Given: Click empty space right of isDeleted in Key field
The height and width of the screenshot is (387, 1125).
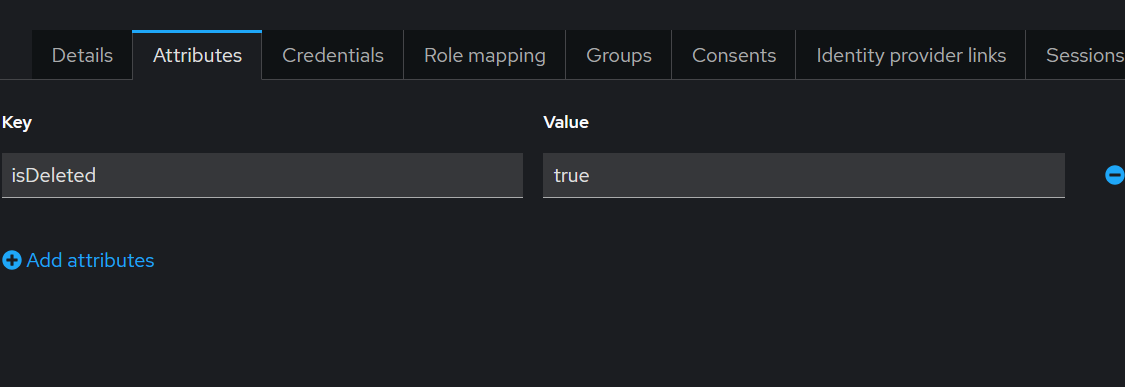Looking at the screenshot, I should (x=309, y=175).
